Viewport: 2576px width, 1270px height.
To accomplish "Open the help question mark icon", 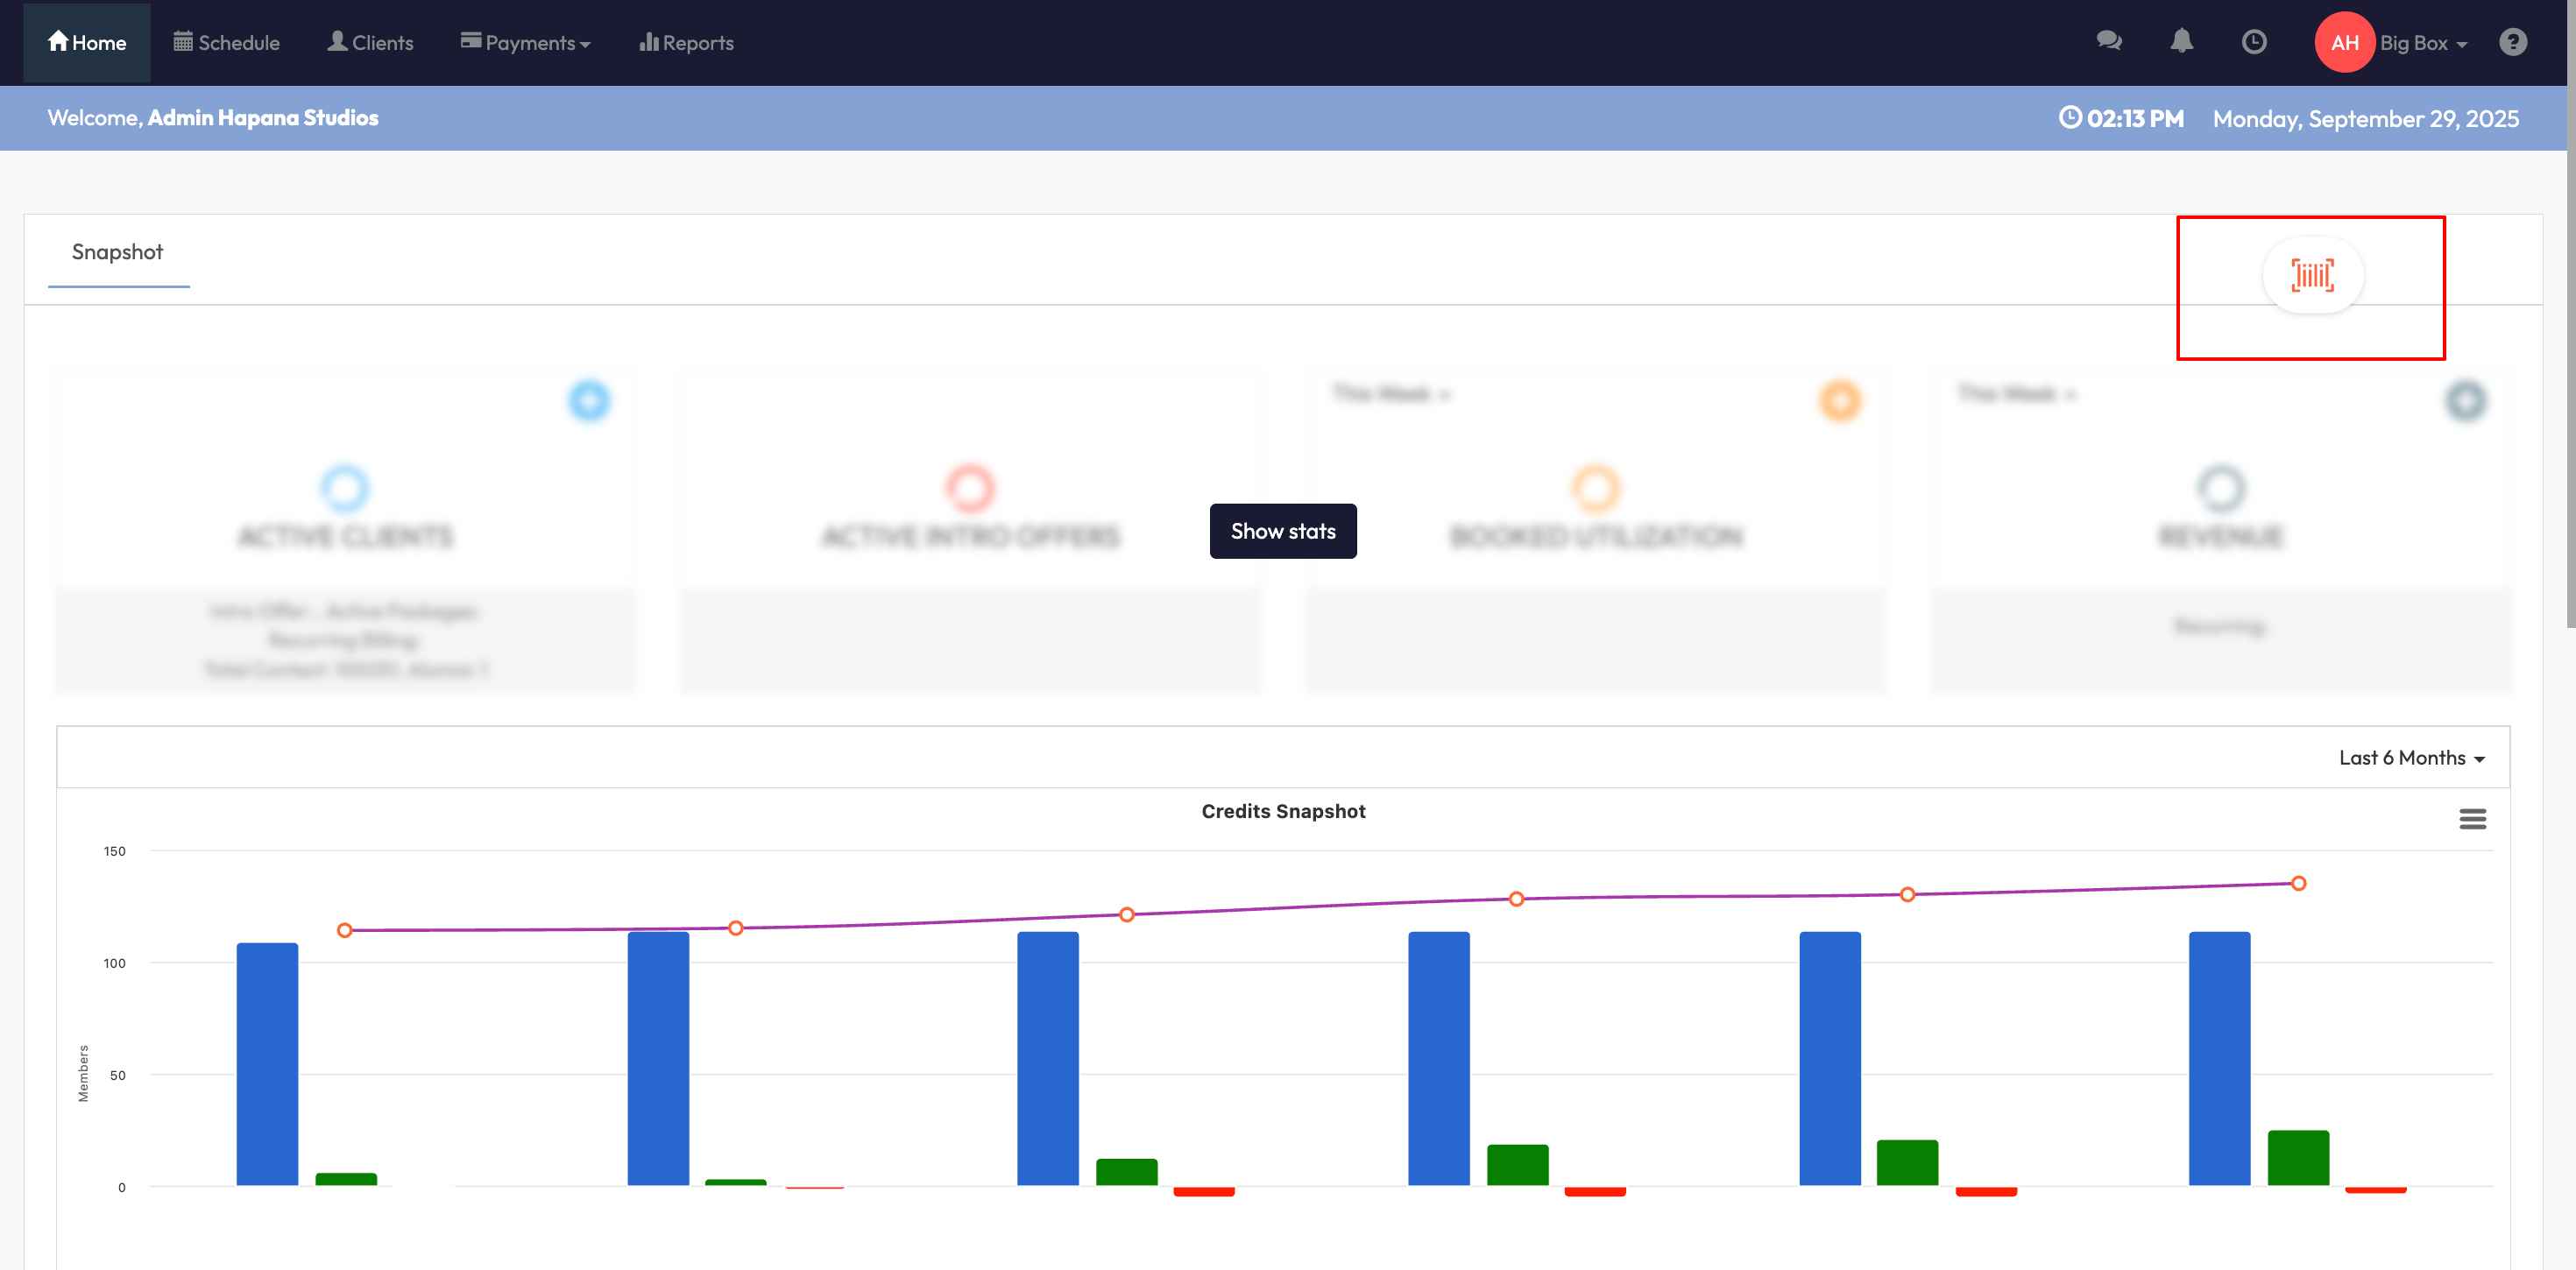I will pyautogui.click(x=2512, y=42).
